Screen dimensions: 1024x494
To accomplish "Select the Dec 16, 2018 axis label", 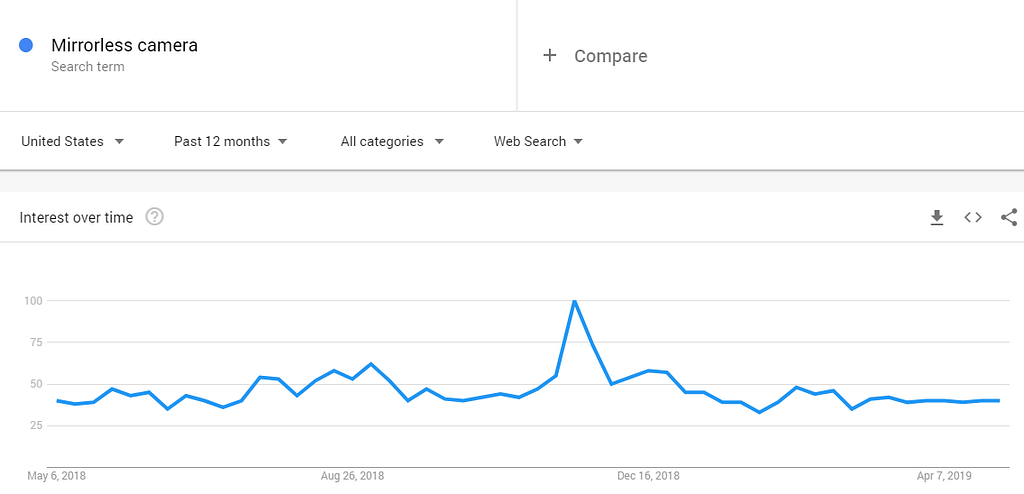I will (x=647, y=476).
